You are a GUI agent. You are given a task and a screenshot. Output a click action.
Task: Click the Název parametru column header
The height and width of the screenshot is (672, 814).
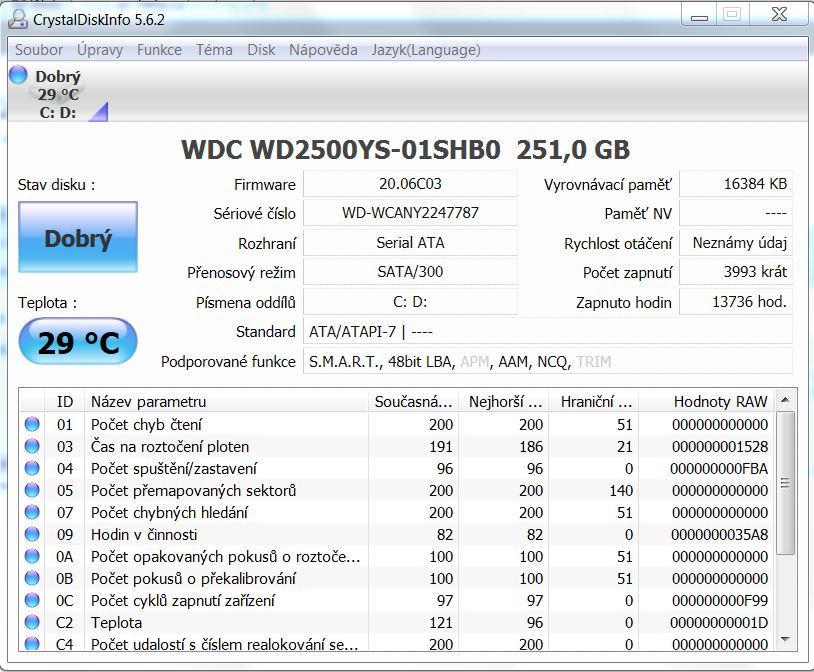pyautogui.click(x=226, y=401)
